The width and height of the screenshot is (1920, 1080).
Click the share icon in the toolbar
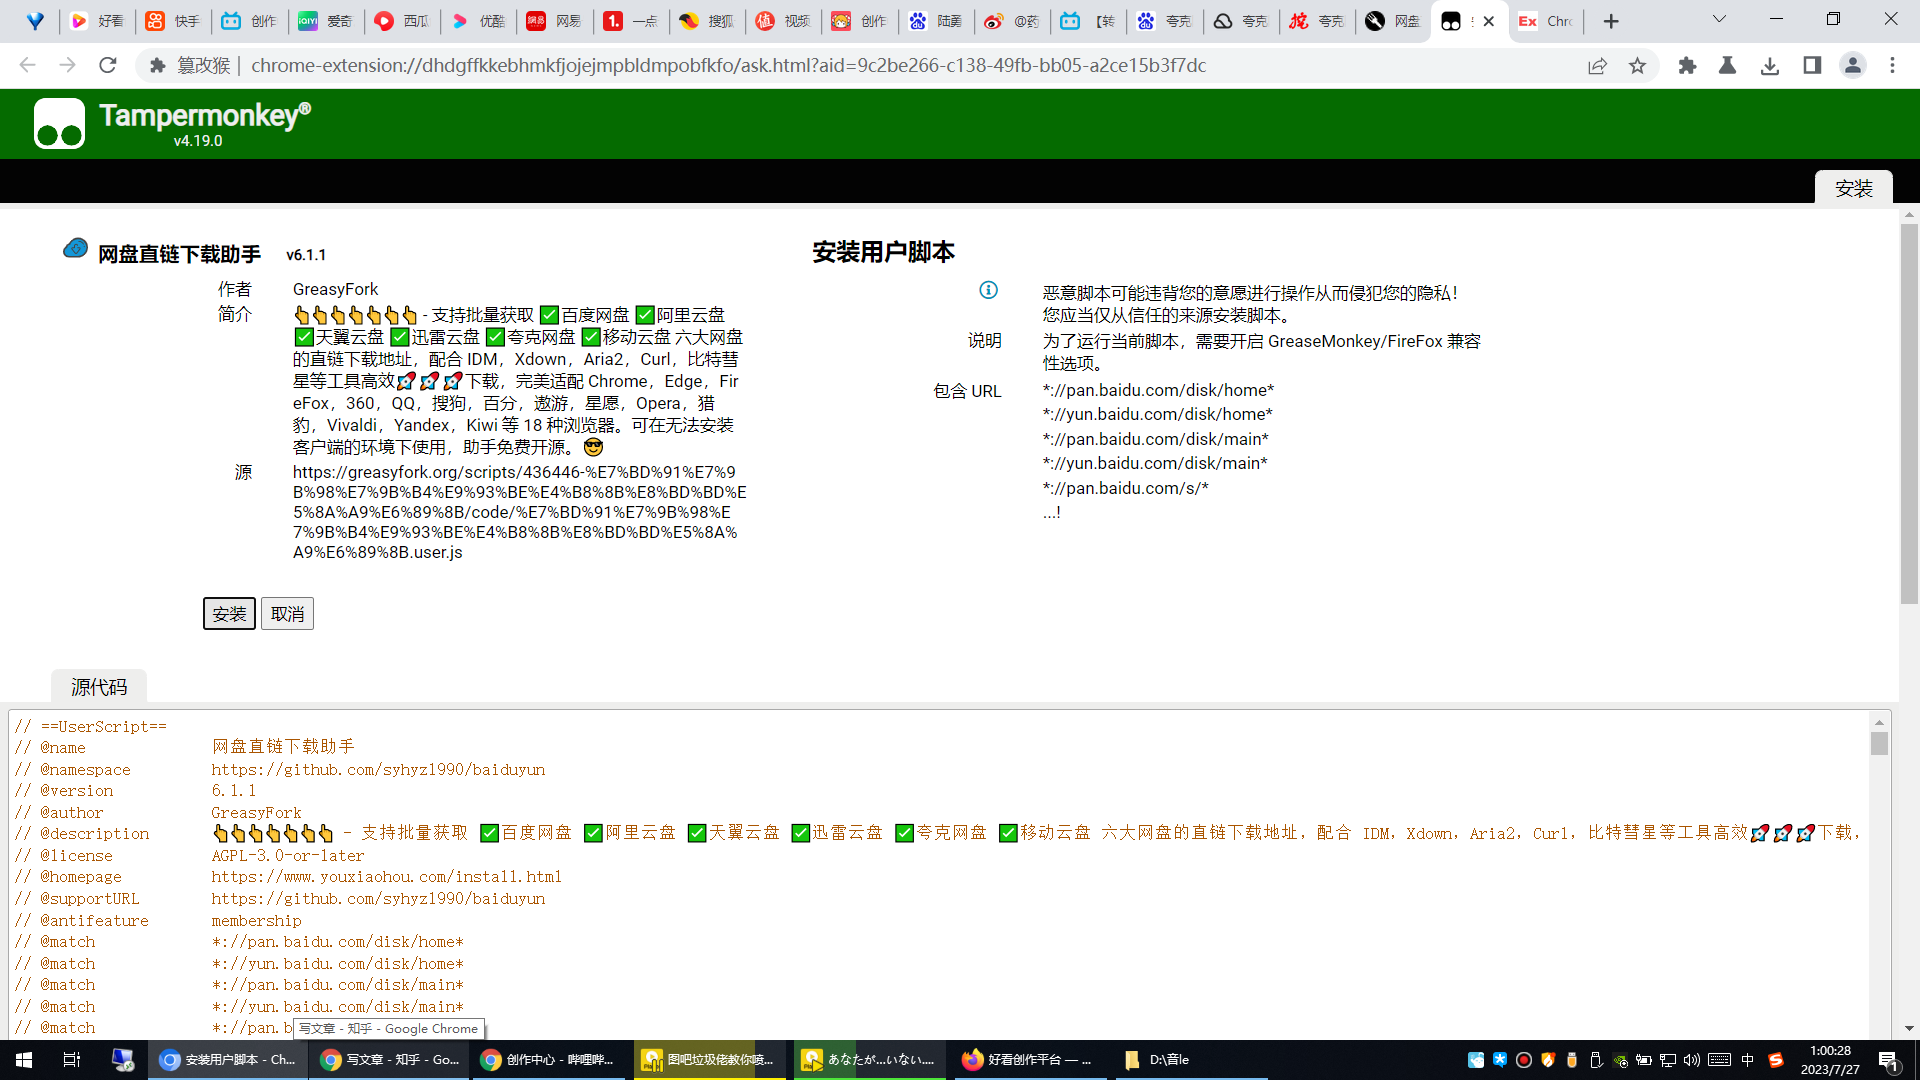tap(1597, 66)
